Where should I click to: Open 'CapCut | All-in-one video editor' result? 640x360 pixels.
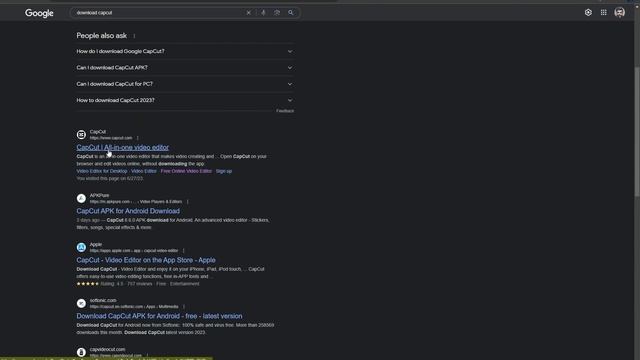[x=122, y=147]
